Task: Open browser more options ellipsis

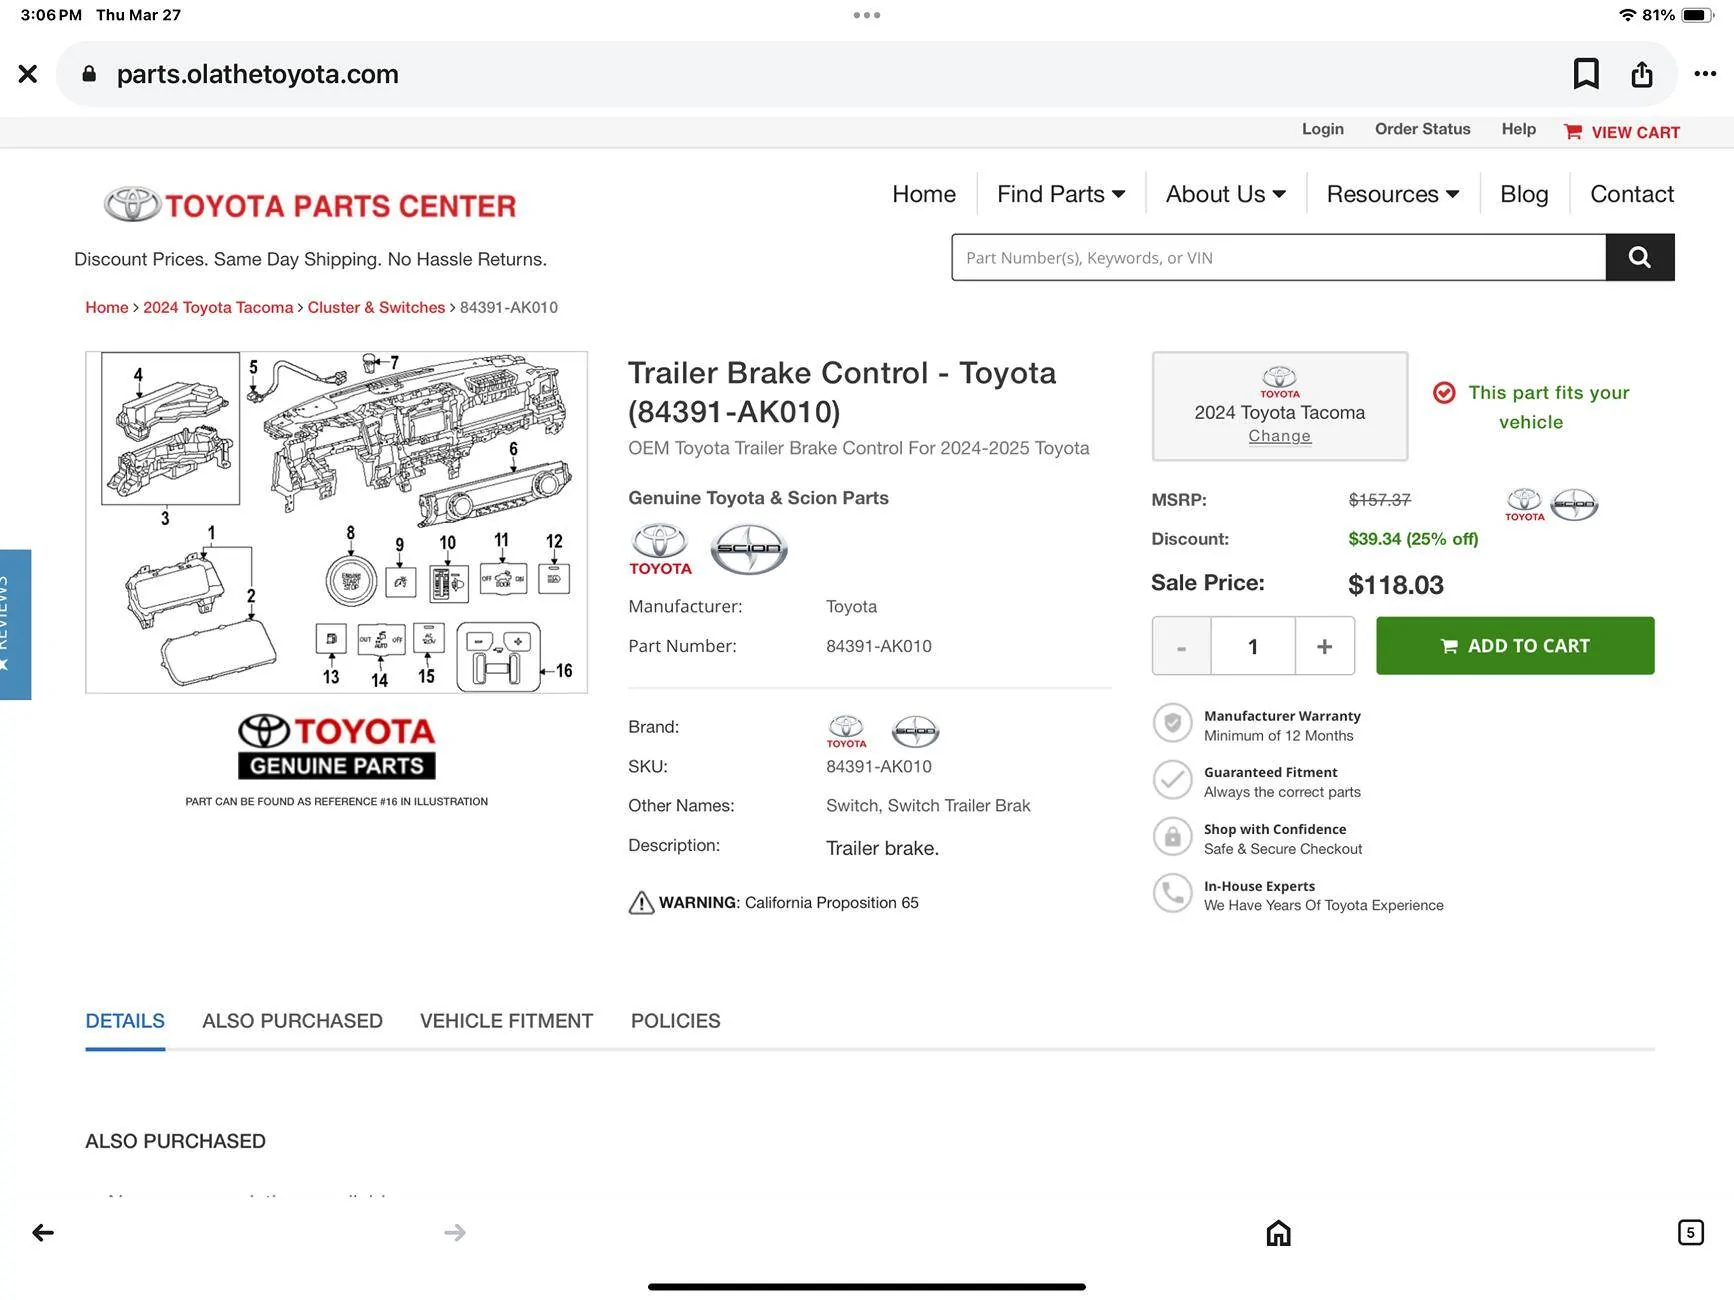Action: (1705, 74)
